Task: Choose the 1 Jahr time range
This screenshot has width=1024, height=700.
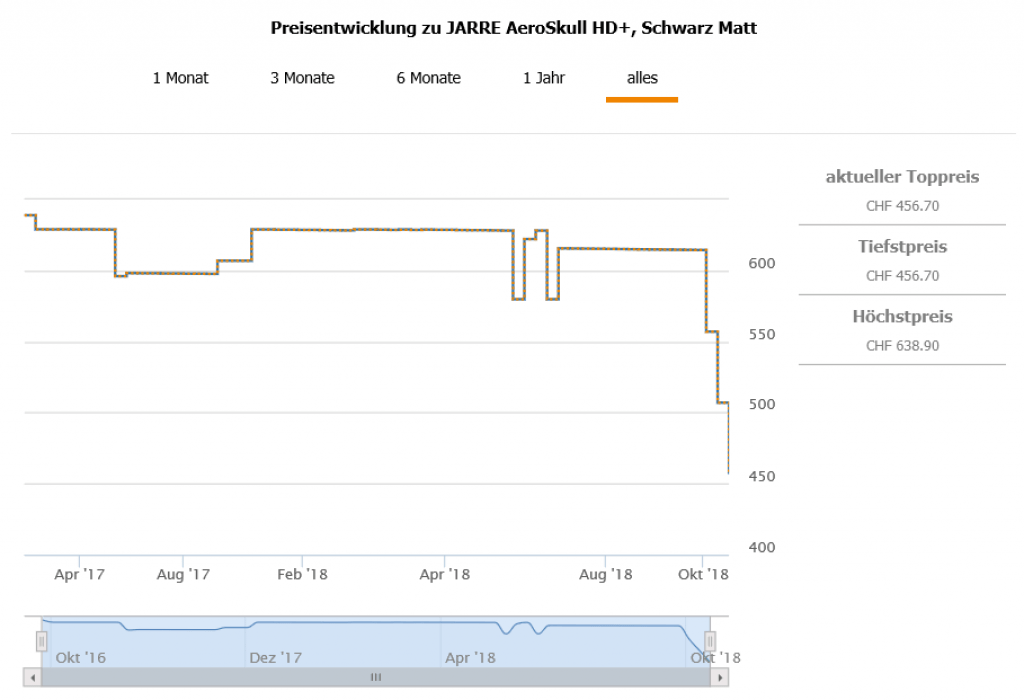Action: [x=544, y=78]
